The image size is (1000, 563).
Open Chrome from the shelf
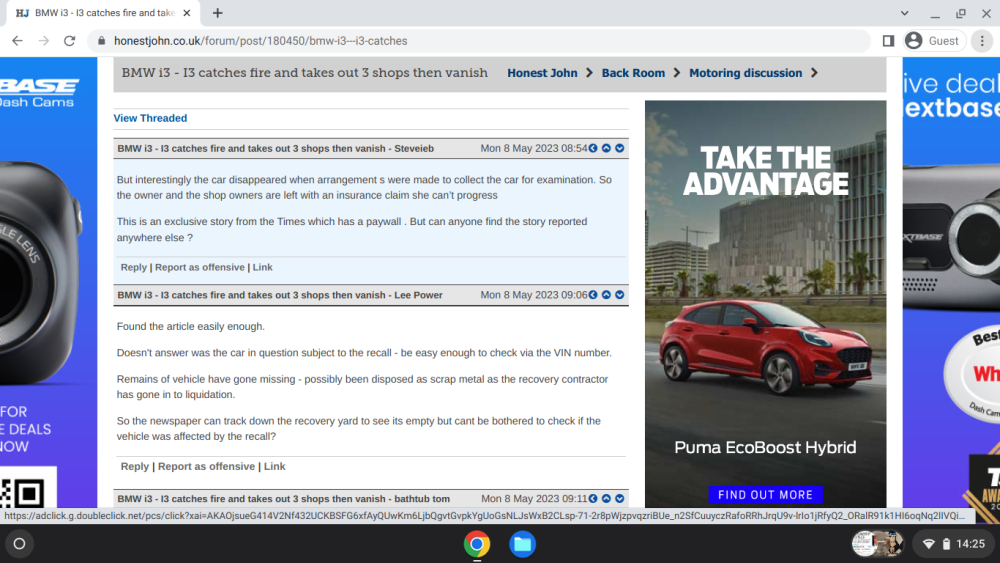click(476, 544)
